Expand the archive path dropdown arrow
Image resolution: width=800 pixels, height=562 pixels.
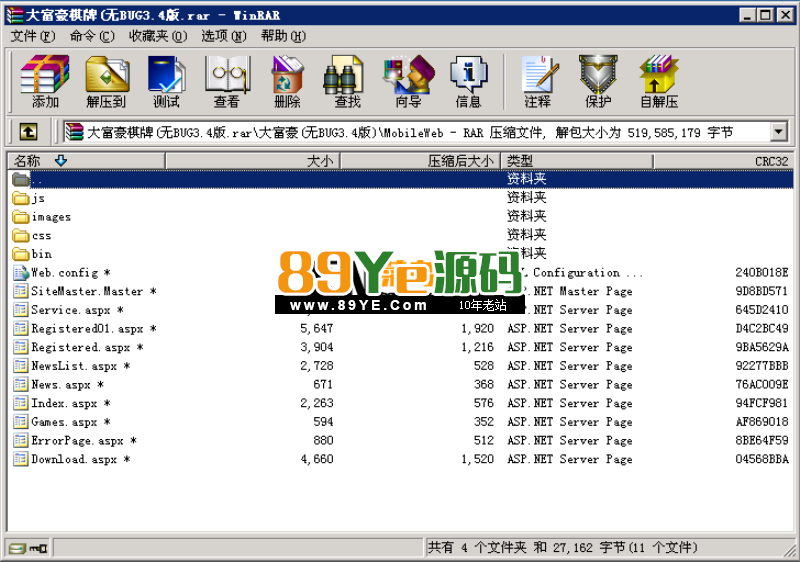(x=778, y=132)
